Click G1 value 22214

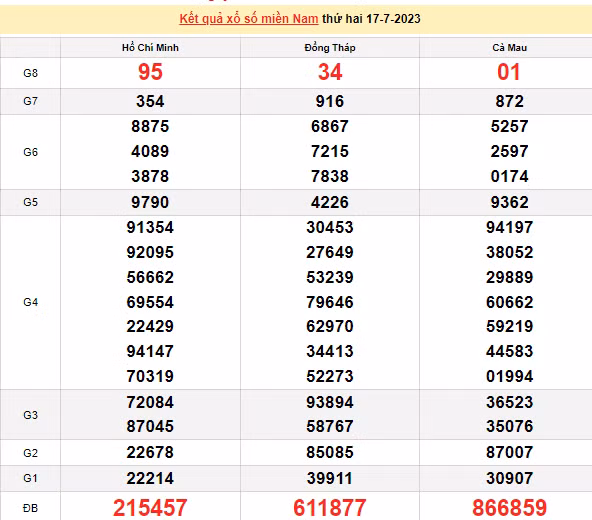point(150,478)
